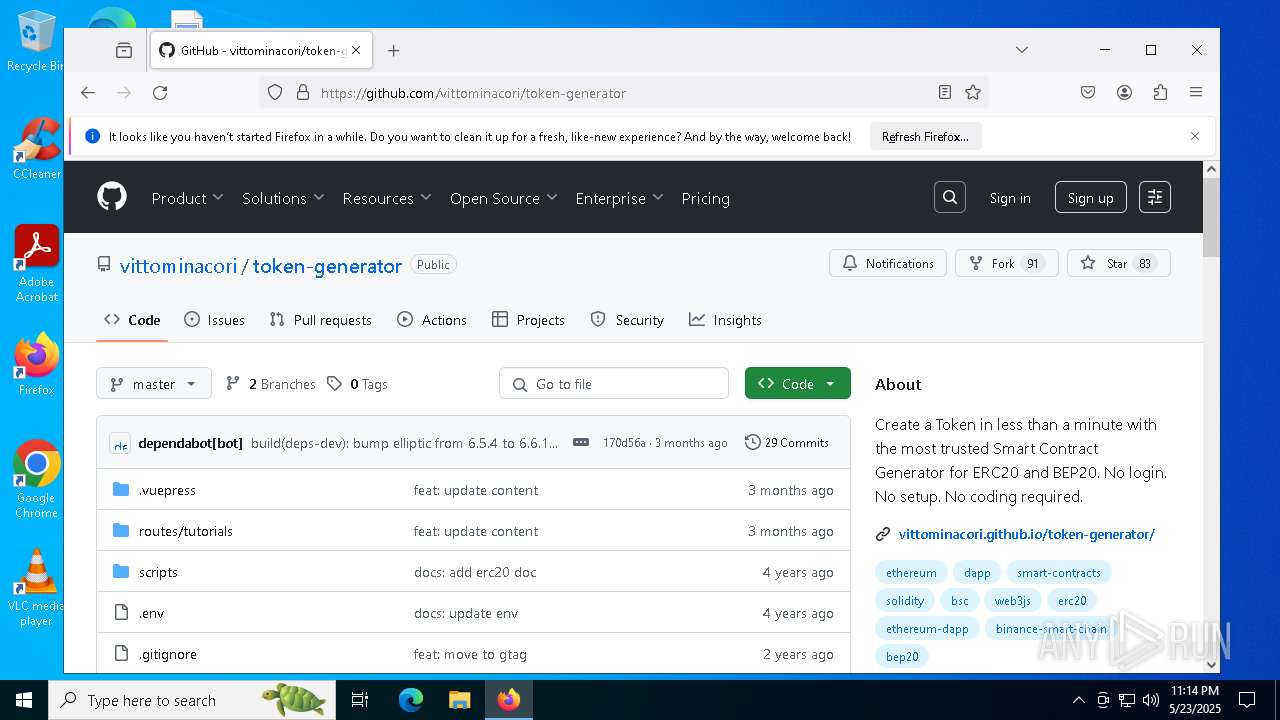Screen dimensions: 1280x720
Task: View 2 Branches link
Action: tap(271, 384)
